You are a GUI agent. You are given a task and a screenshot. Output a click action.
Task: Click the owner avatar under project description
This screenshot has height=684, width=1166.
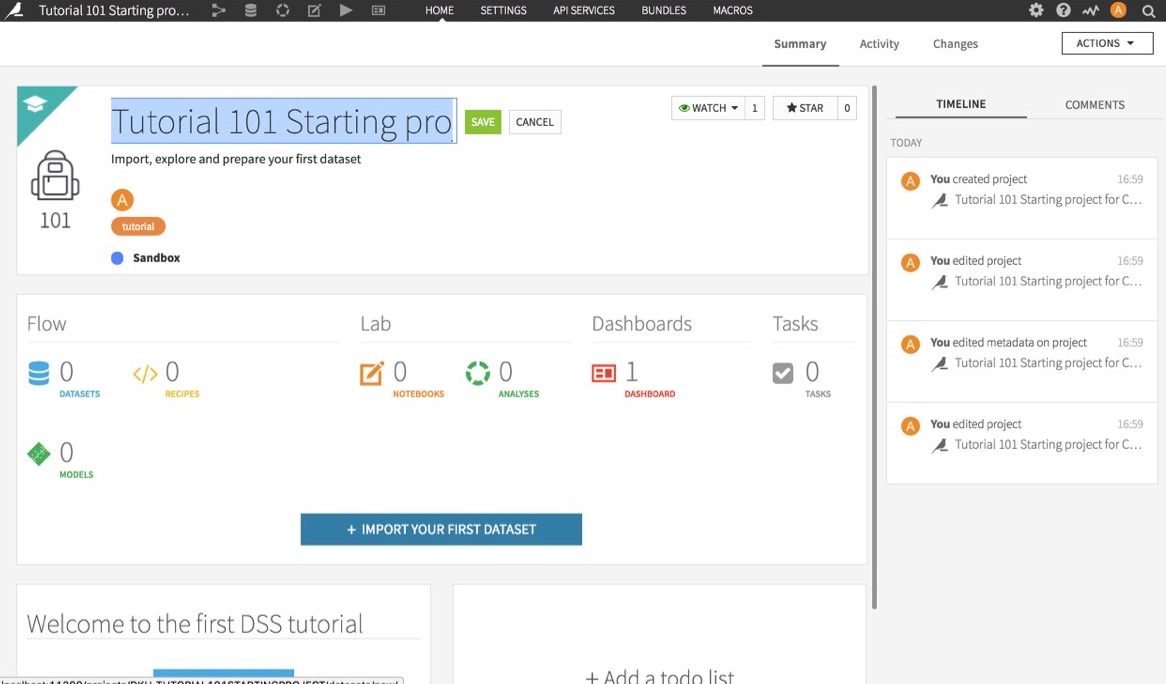122,200
